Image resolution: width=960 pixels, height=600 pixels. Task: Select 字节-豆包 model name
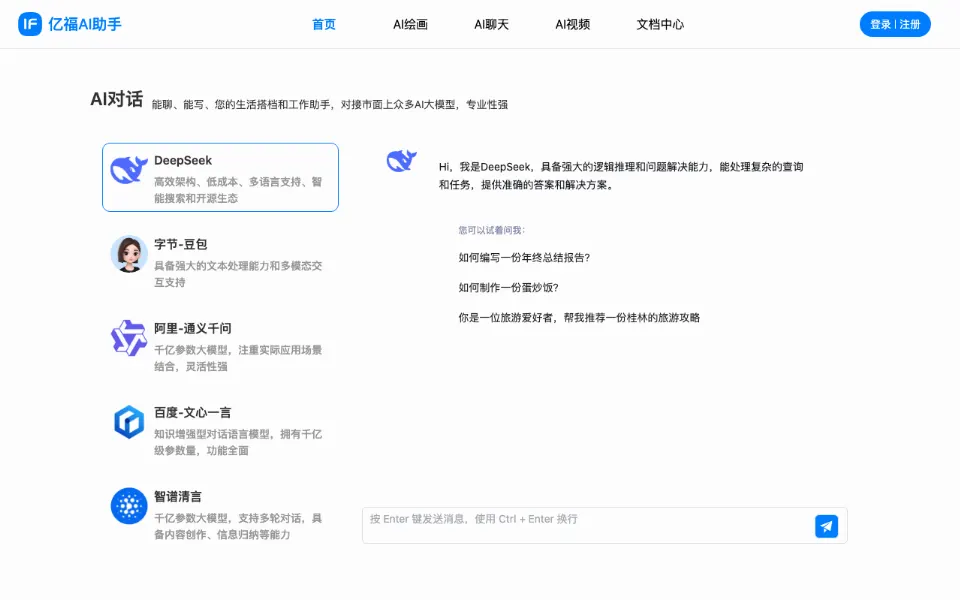(181, 244)
